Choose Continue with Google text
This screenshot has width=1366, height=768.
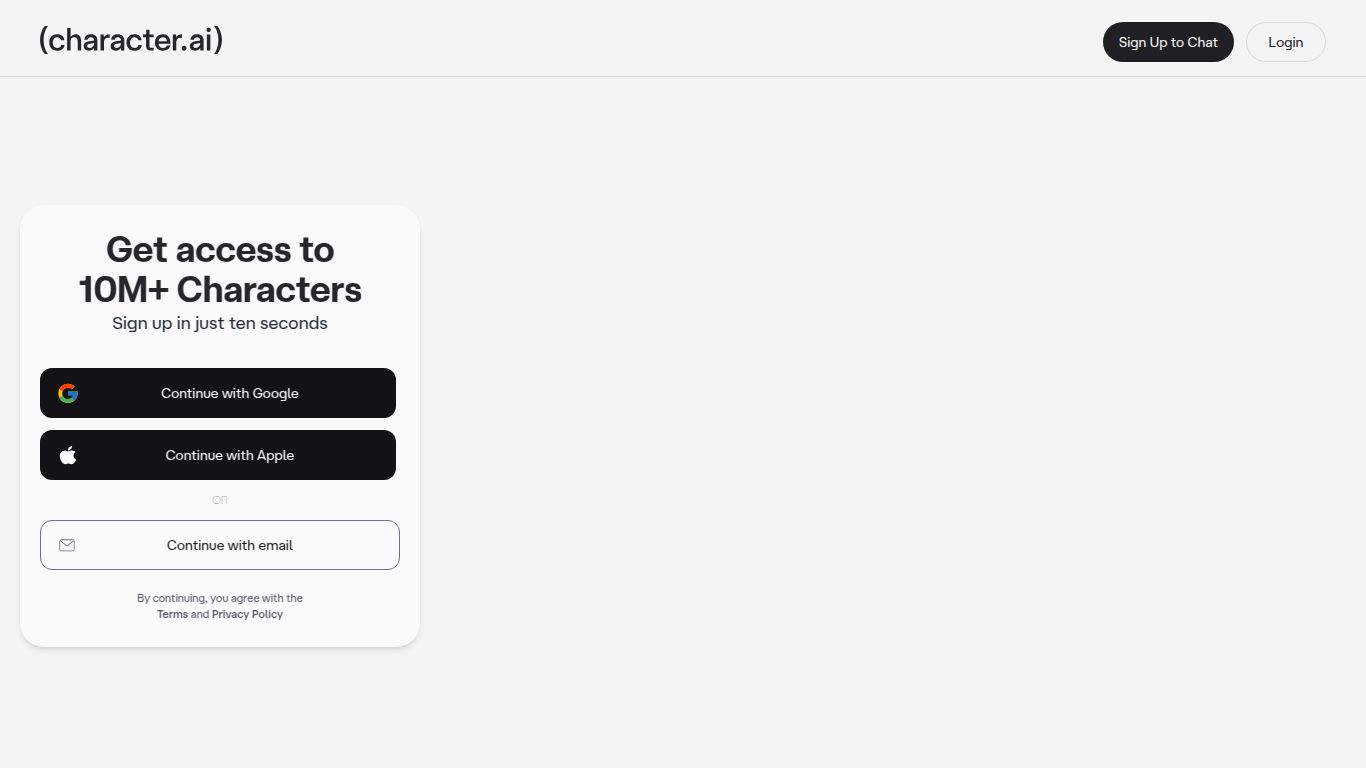229,393
